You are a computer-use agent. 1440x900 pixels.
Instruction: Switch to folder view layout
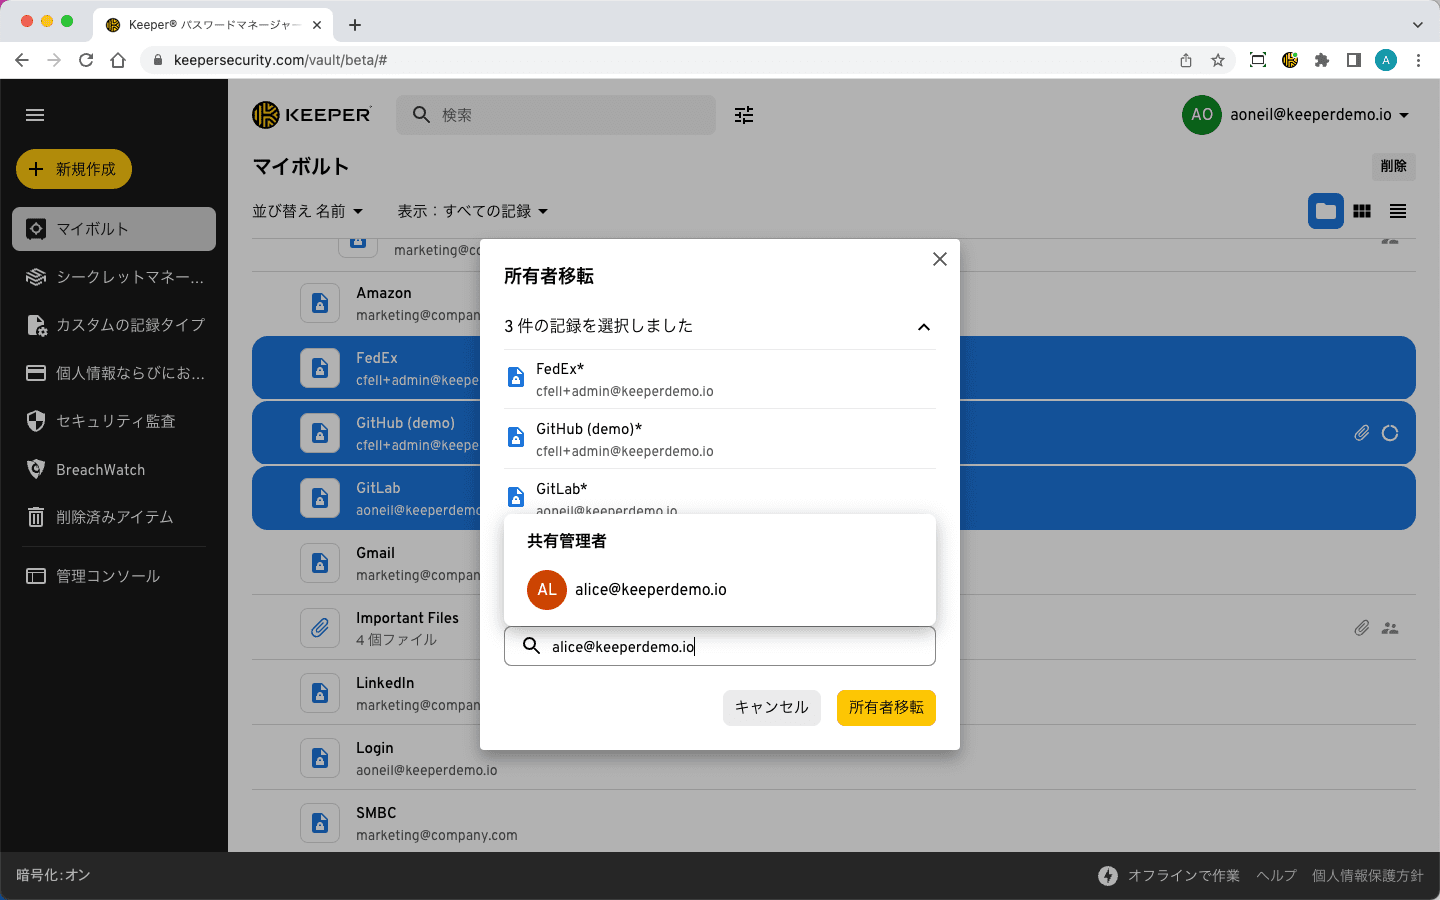pos(1325,211)
